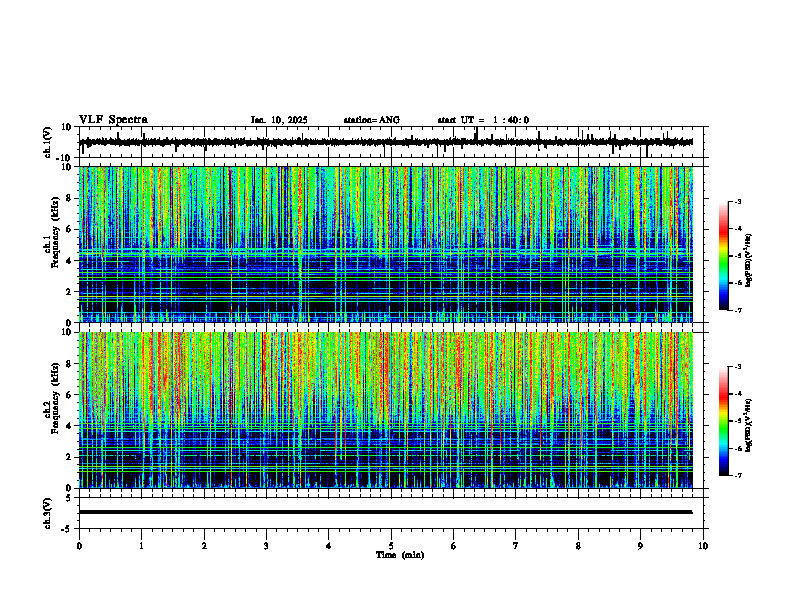Select the date text "Jan. 10, 2025"
This screenshot has width=792, height=612.
(x=279, y=120)
